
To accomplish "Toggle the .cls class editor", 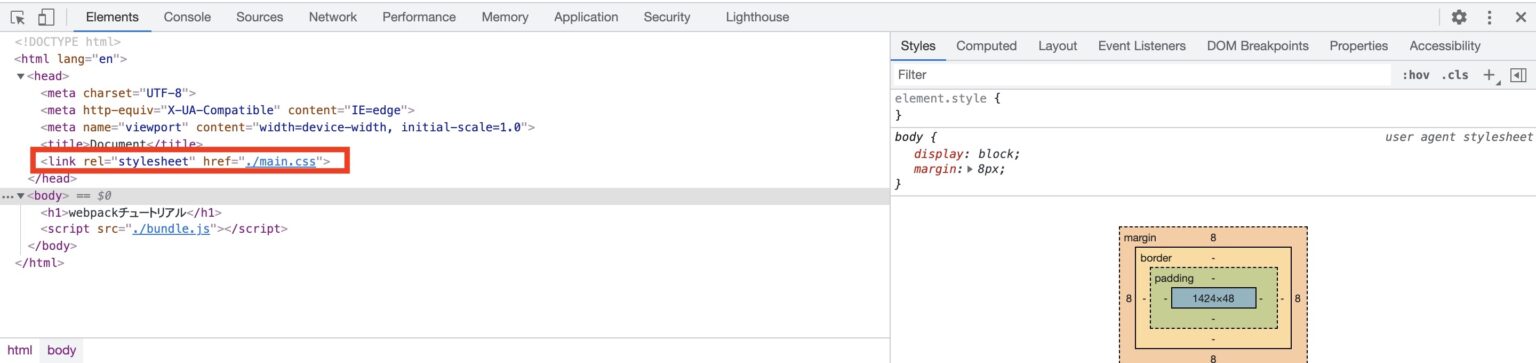I will 1454,75.
